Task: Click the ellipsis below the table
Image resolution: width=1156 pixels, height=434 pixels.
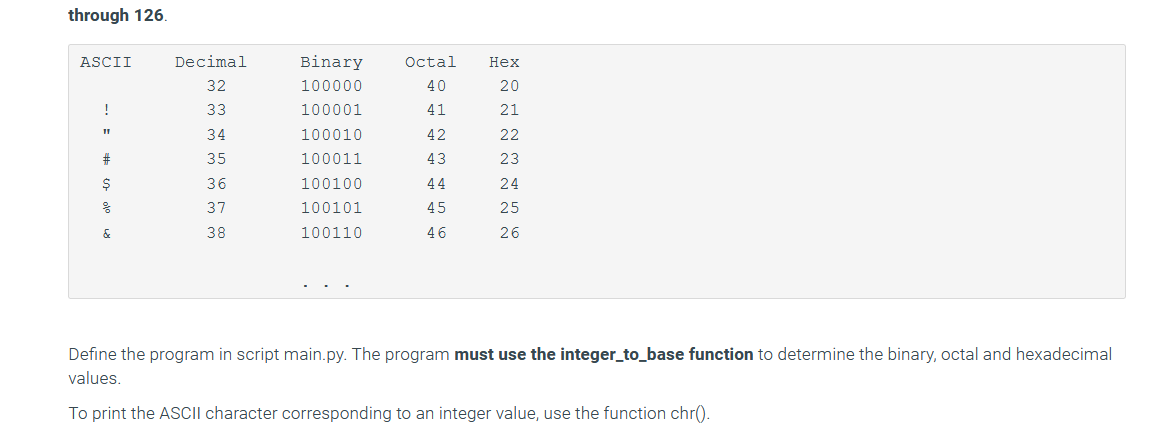Action: 326,284
